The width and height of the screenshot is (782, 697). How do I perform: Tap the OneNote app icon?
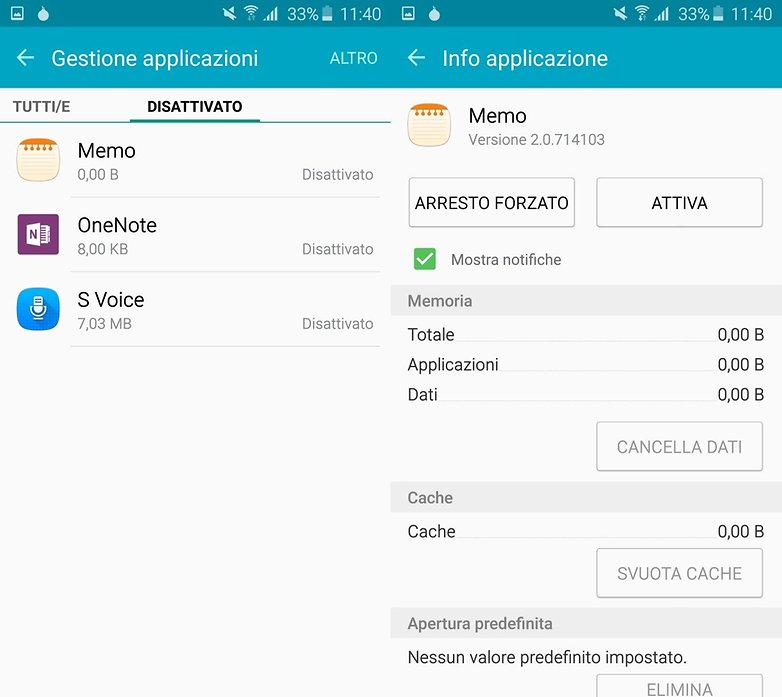[38, 234]
